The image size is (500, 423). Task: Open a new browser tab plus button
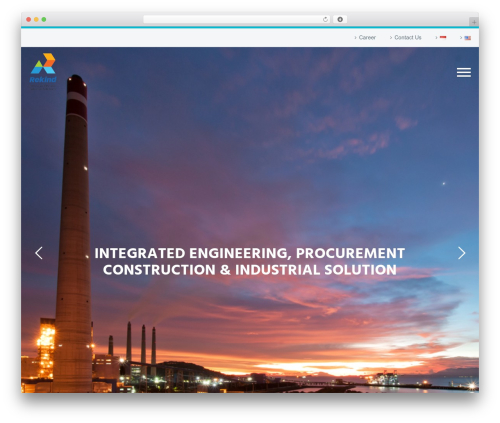(474, 22)
